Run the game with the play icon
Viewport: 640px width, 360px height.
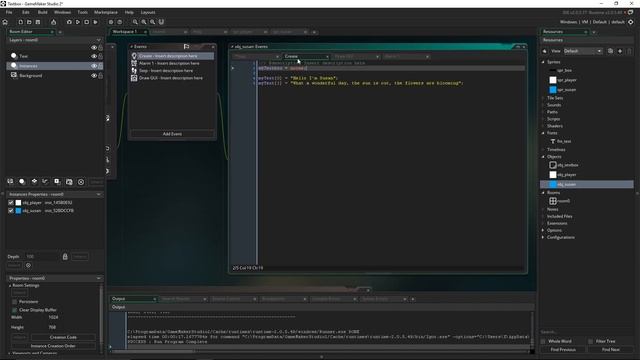coord(78,22)
